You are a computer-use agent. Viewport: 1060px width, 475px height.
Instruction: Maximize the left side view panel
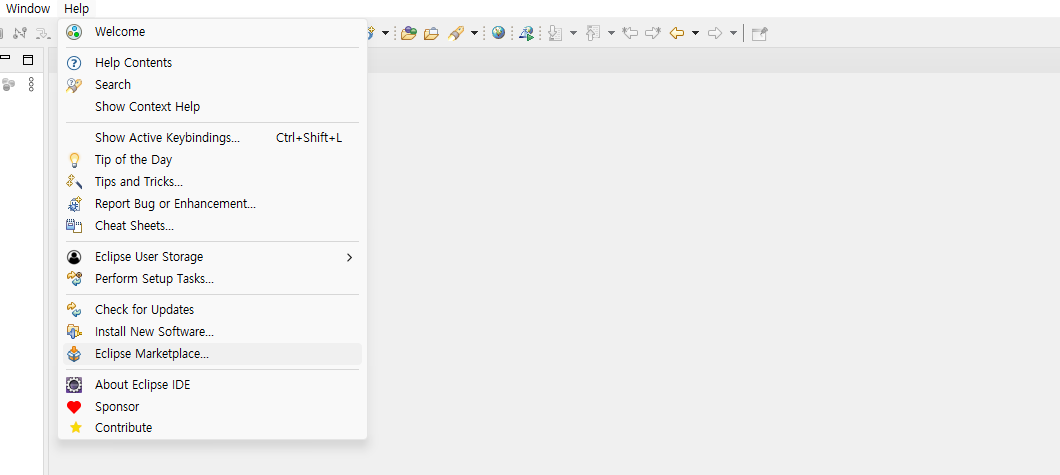(x=28, y=59)
